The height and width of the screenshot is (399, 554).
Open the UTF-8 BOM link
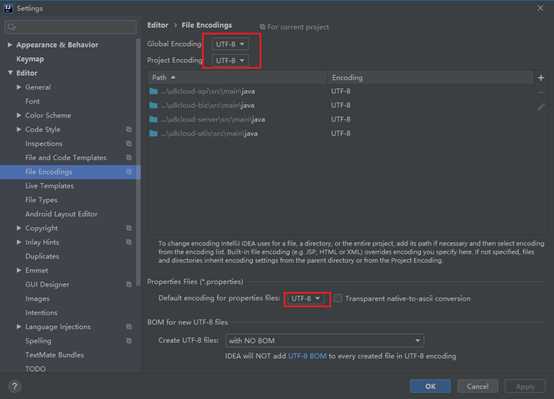click(307, 356)
